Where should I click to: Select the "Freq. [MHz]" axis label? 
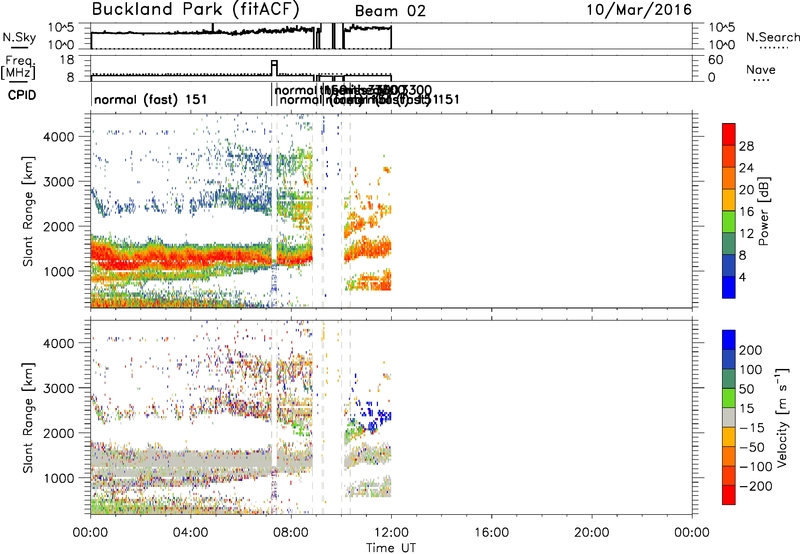[x=18, y=67]
